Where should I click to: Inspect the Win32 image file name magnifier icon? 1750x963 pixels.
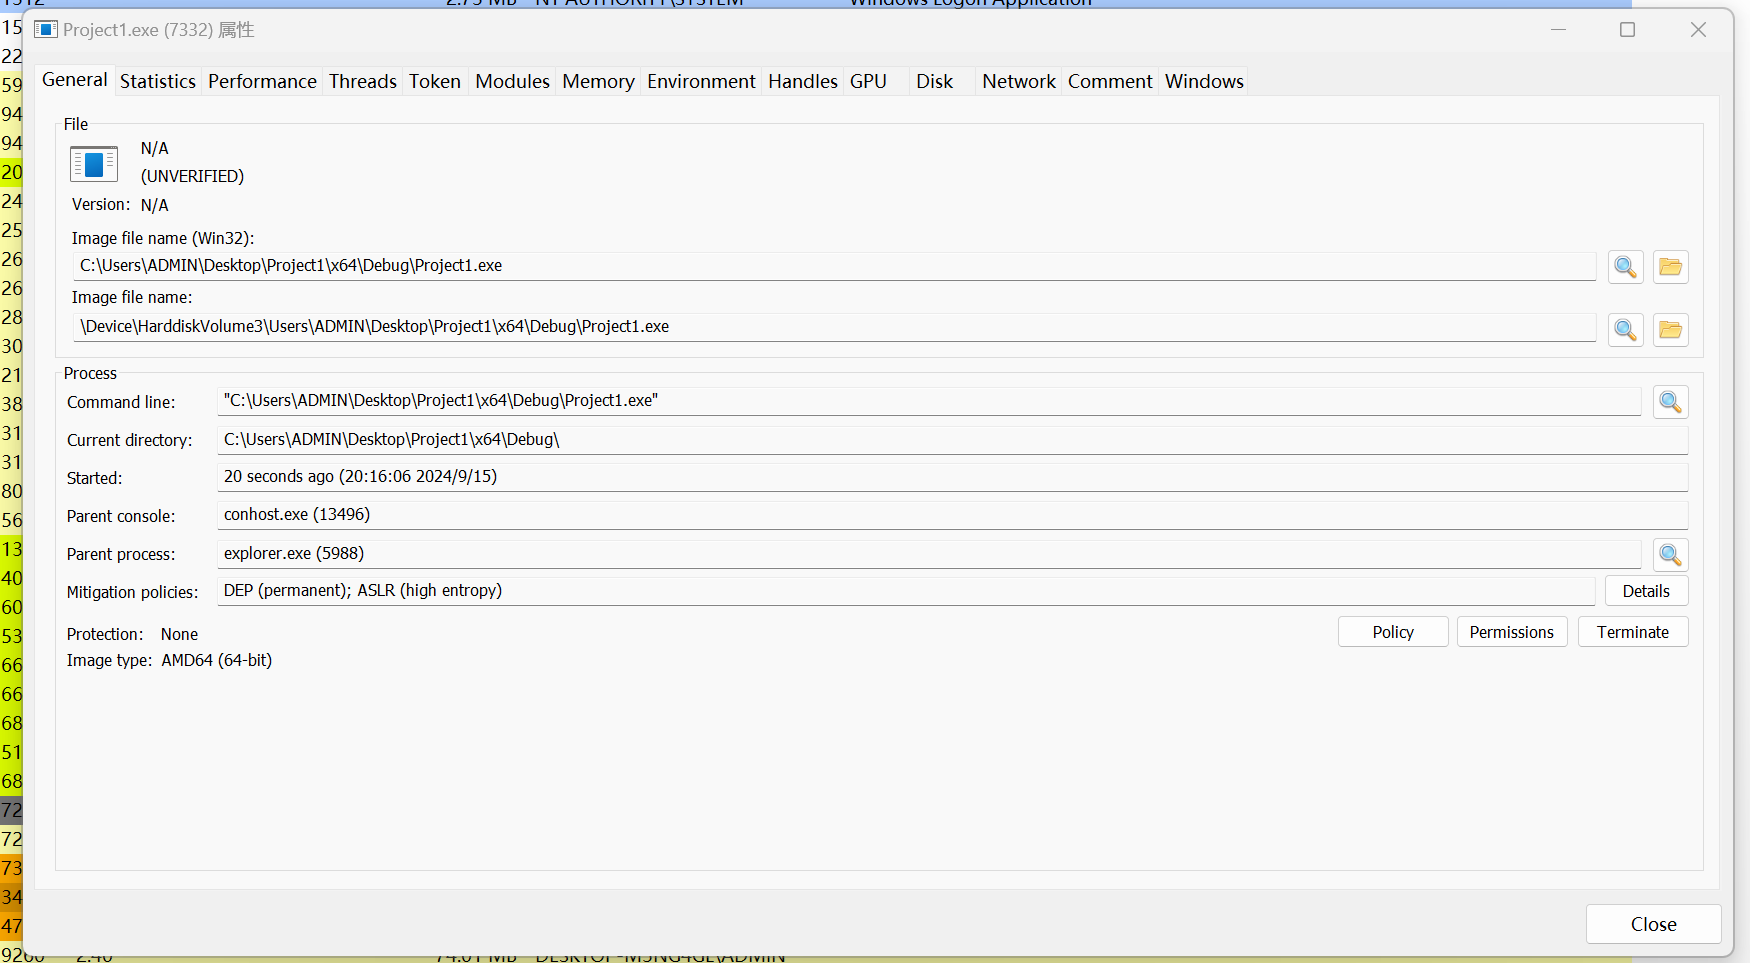pyautogui.click(x=1625, y=267)
